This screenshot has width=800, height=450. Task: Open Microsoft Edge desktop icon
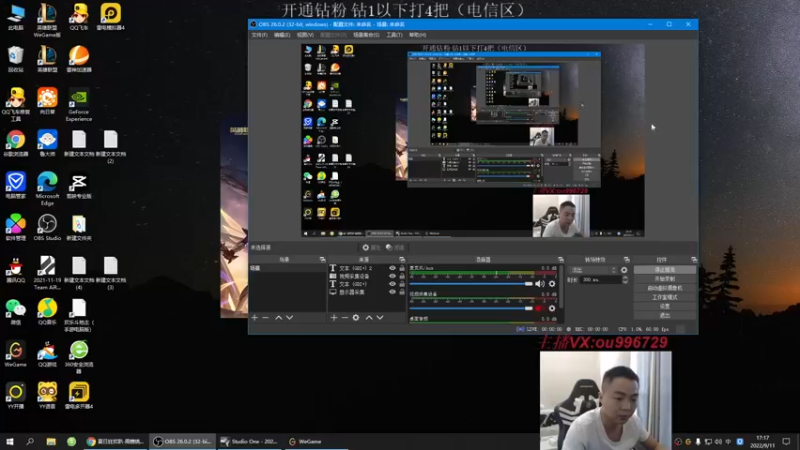(x=47, y=189)
